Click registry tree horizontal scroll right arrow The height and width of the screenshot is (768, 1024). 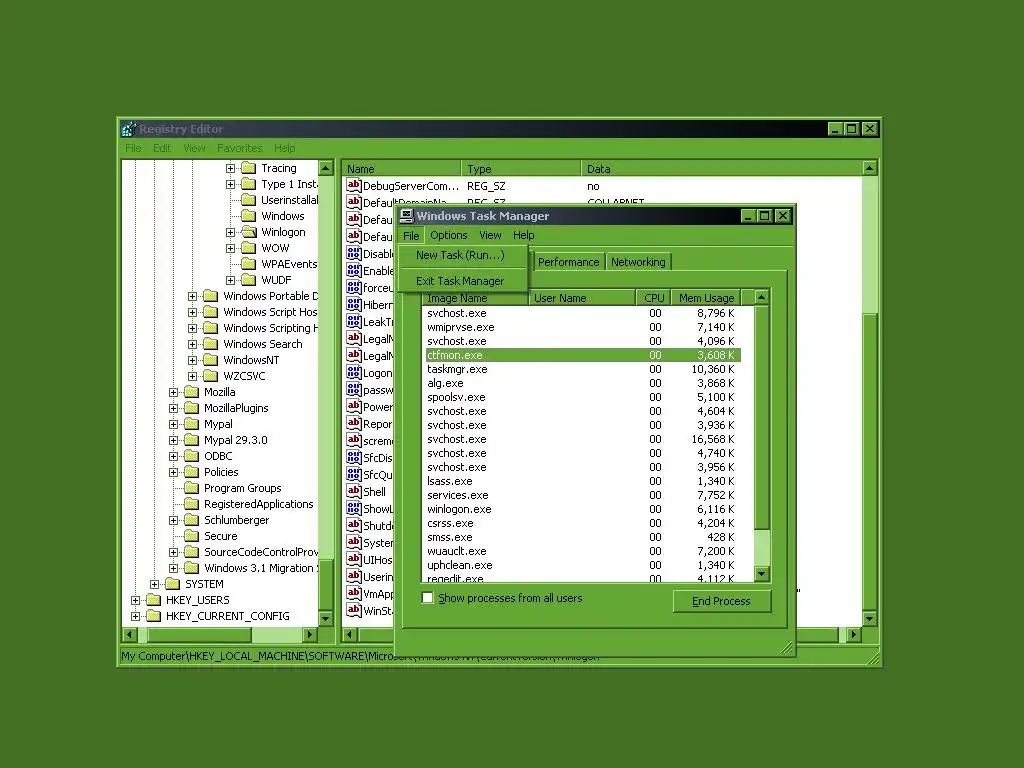[310, 634]
